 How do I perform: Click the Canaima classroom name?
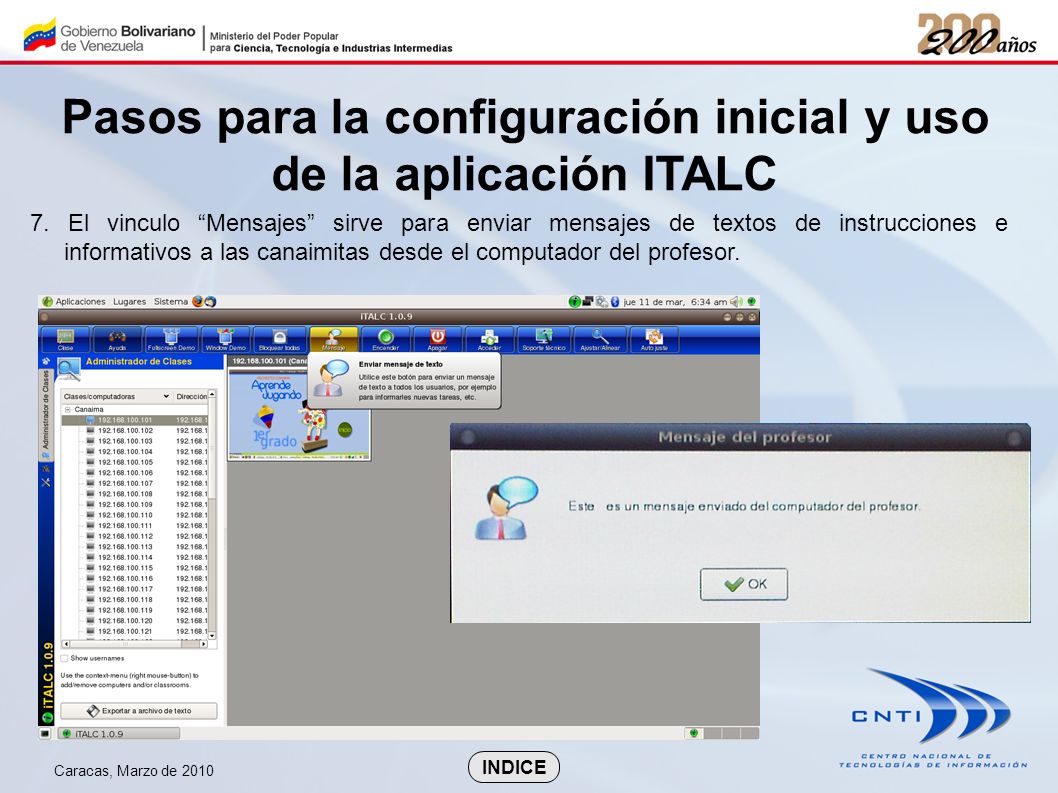(x=89, y=410)
